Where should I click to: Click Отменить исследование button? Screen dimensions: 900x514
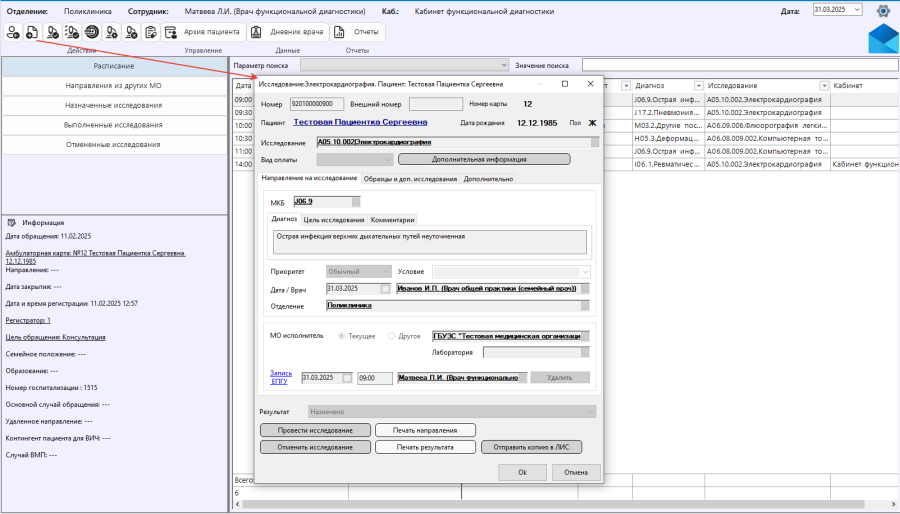point(315,447)
